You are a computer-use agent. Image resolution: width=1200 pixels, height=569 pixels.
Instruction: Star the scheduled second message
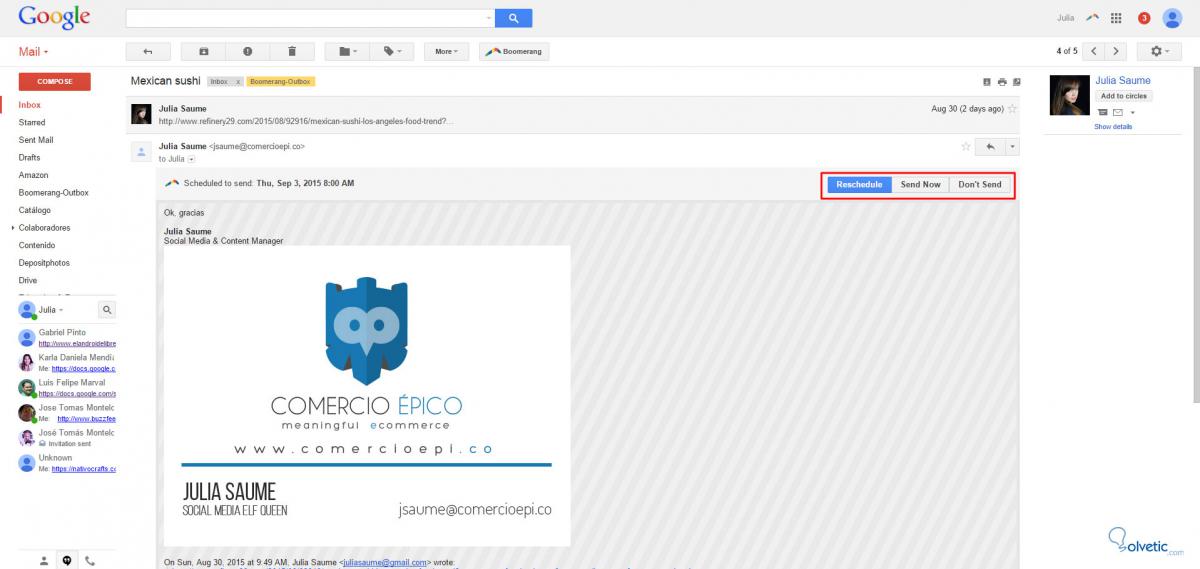pos(965,146)
